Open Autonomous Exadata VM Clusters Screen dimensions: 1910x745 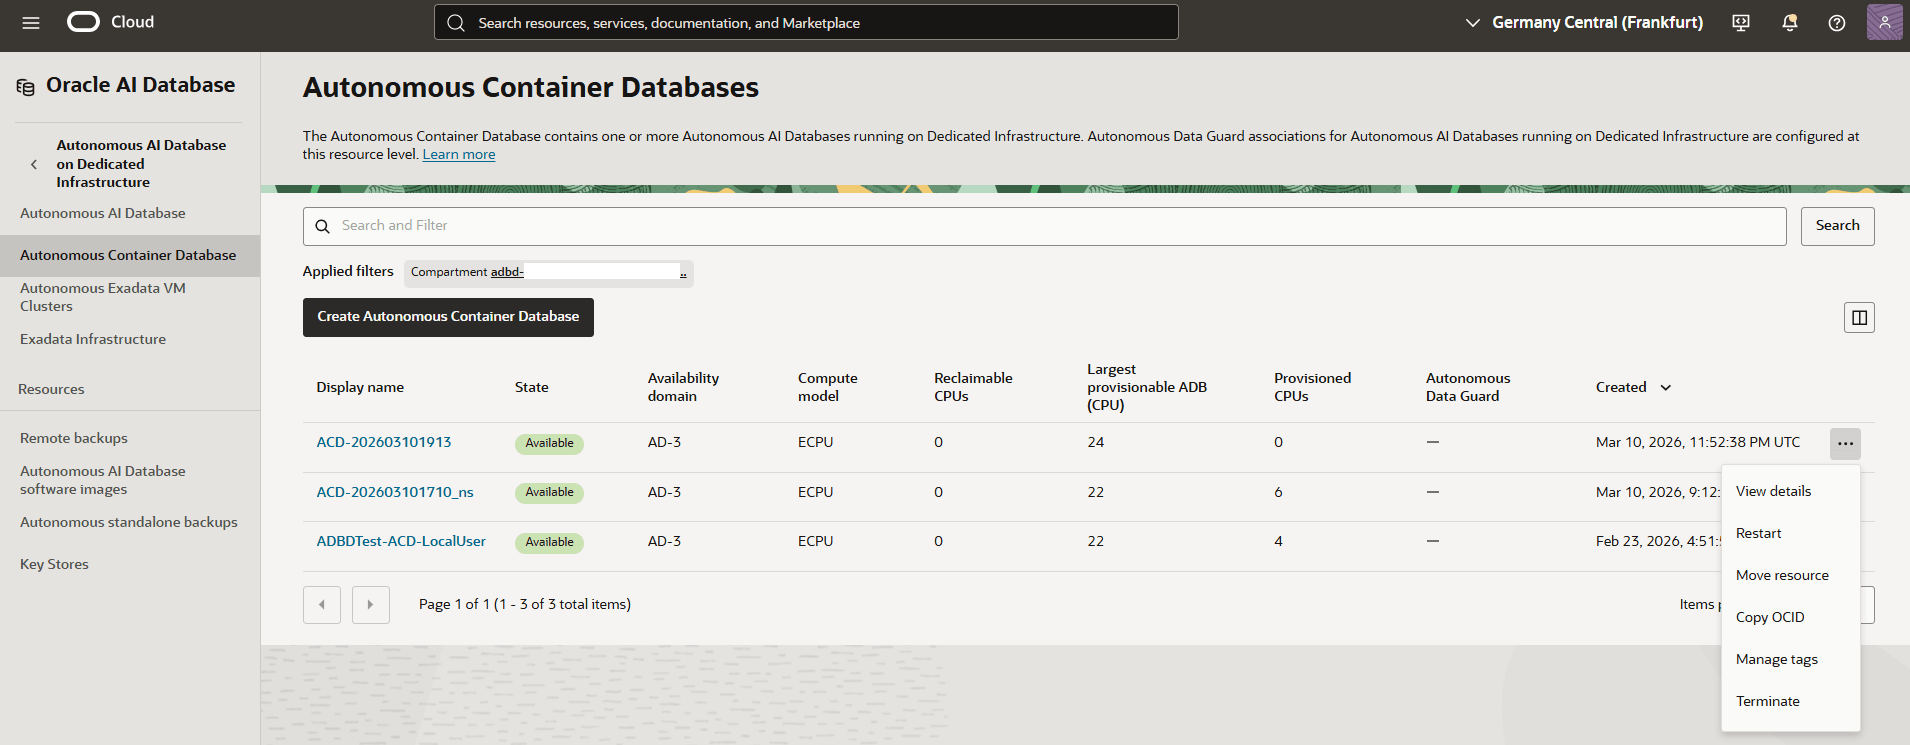(103, 297)
